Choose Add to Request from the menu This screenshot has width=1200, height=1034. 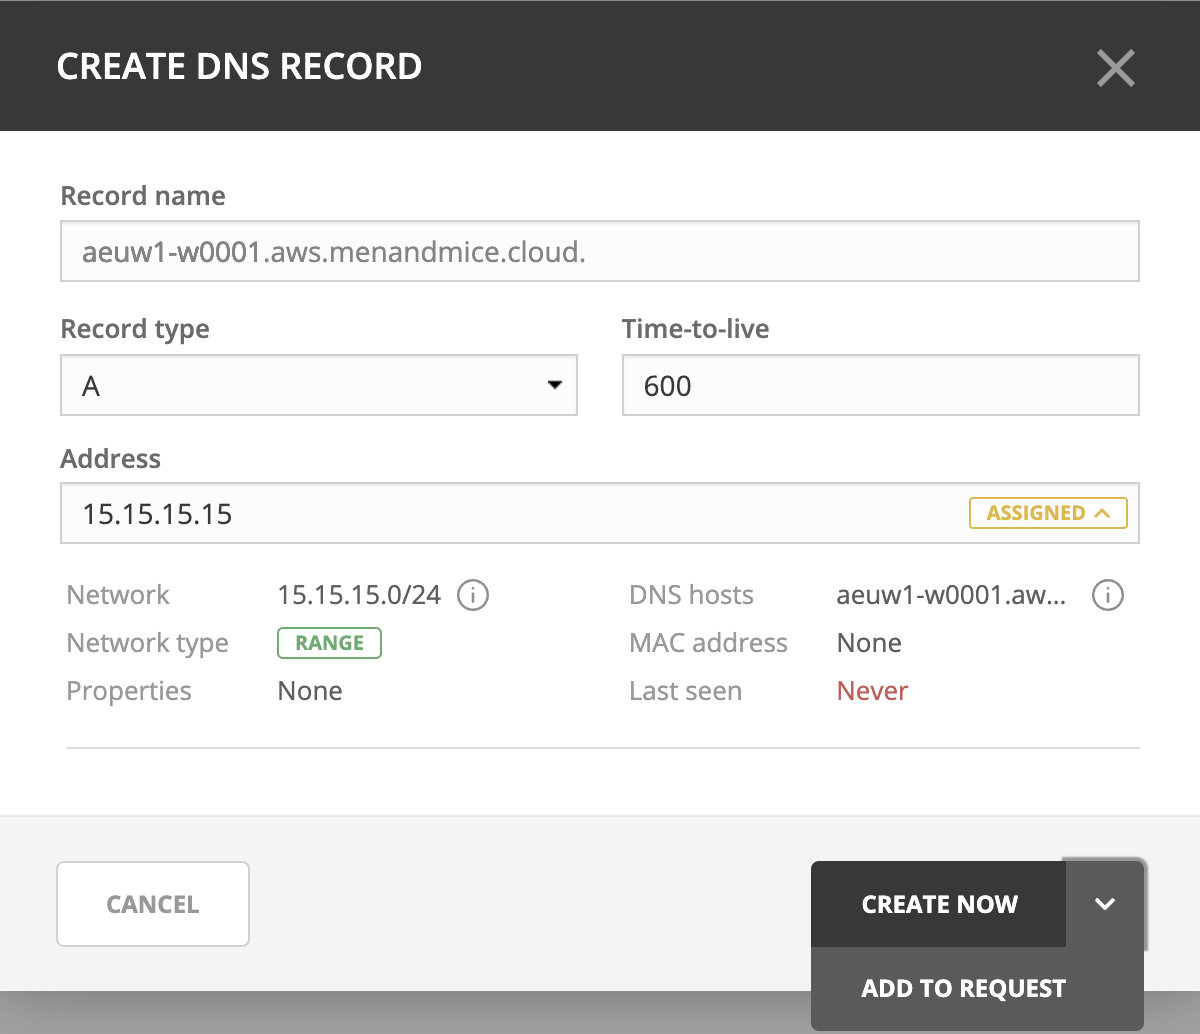pos(963,988)
